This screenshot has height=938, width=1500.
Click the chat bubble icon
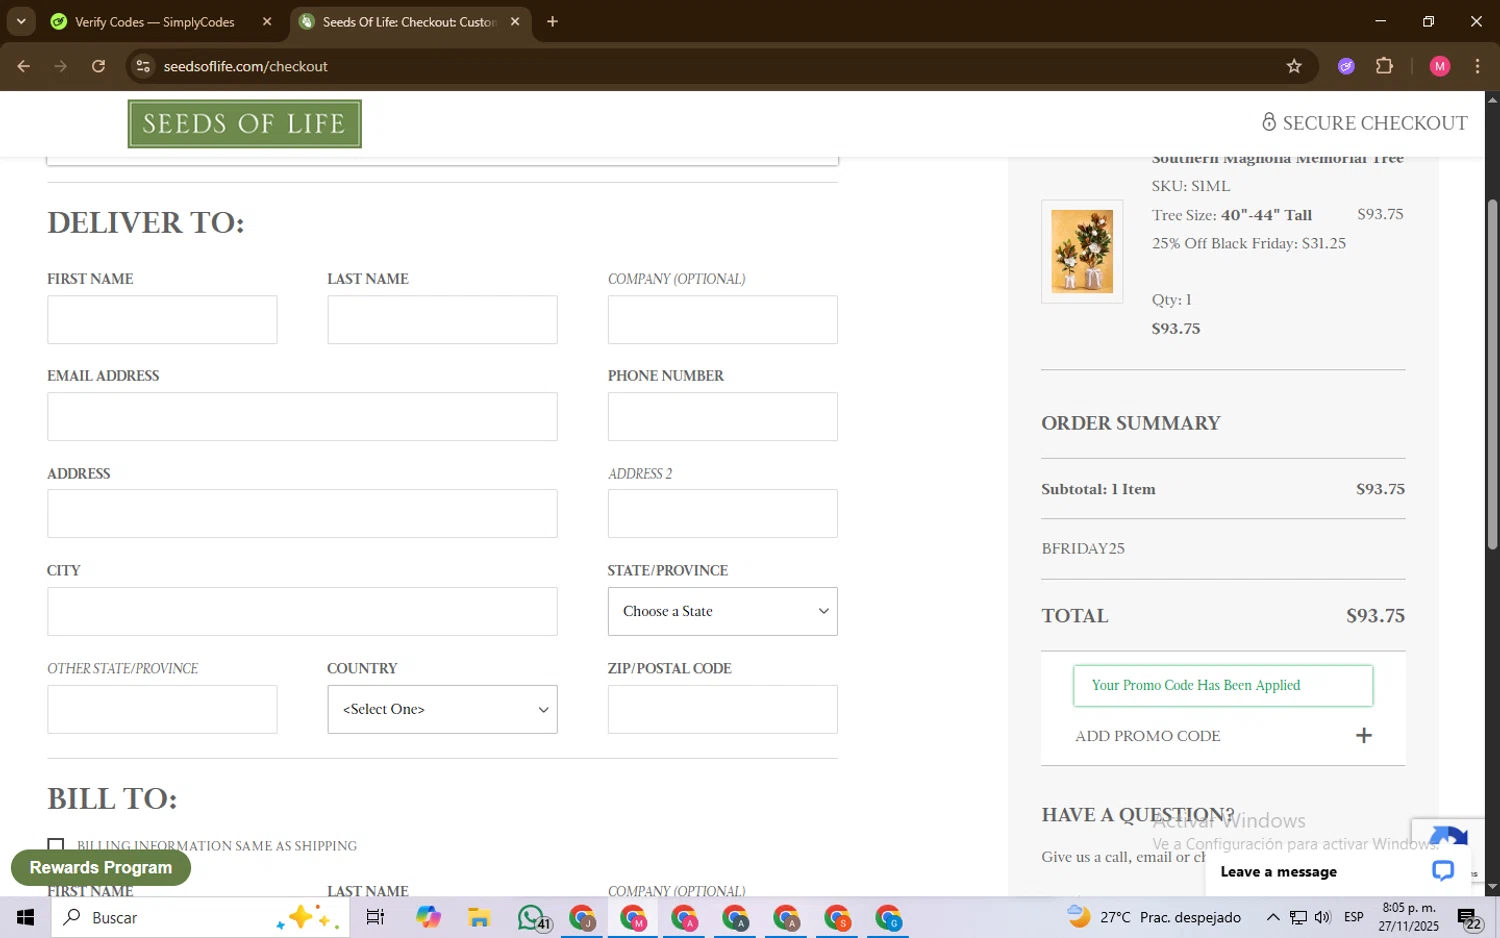pos(1443,871)
